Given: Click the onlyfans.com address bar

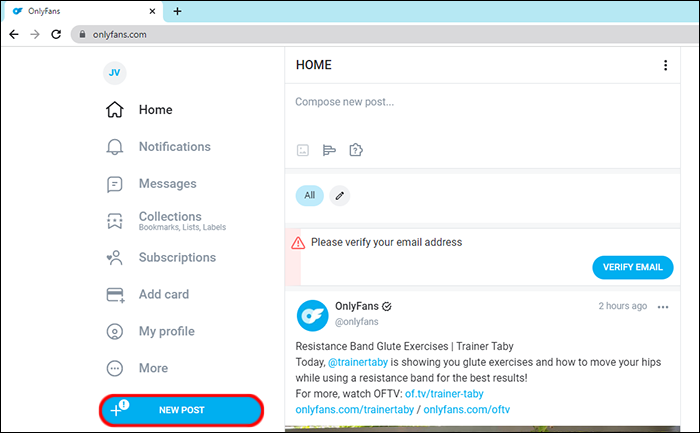Looking at the screenshot, I should [x=384, y=34].
